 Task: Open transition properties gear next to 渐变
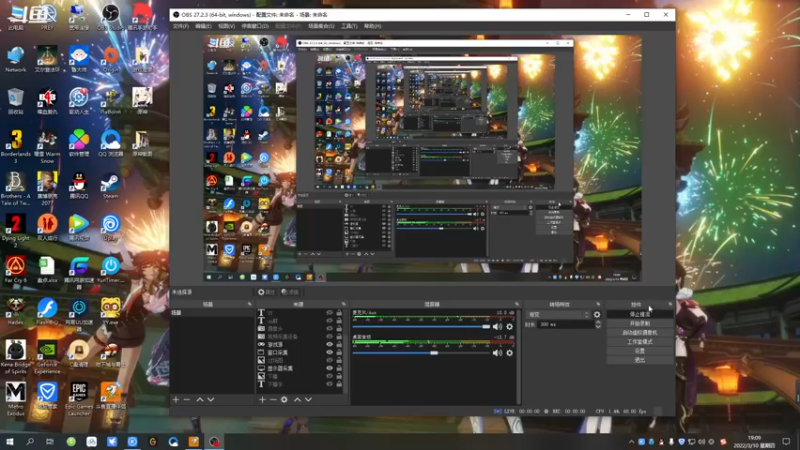(x=597, y=315)
